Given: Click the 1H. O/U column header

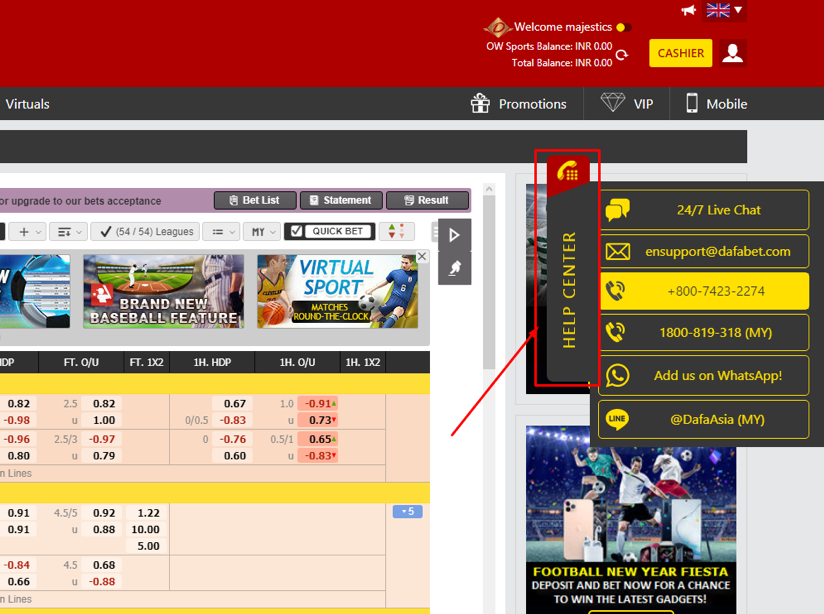Looking at the screenshot, I should pos(297,362).
